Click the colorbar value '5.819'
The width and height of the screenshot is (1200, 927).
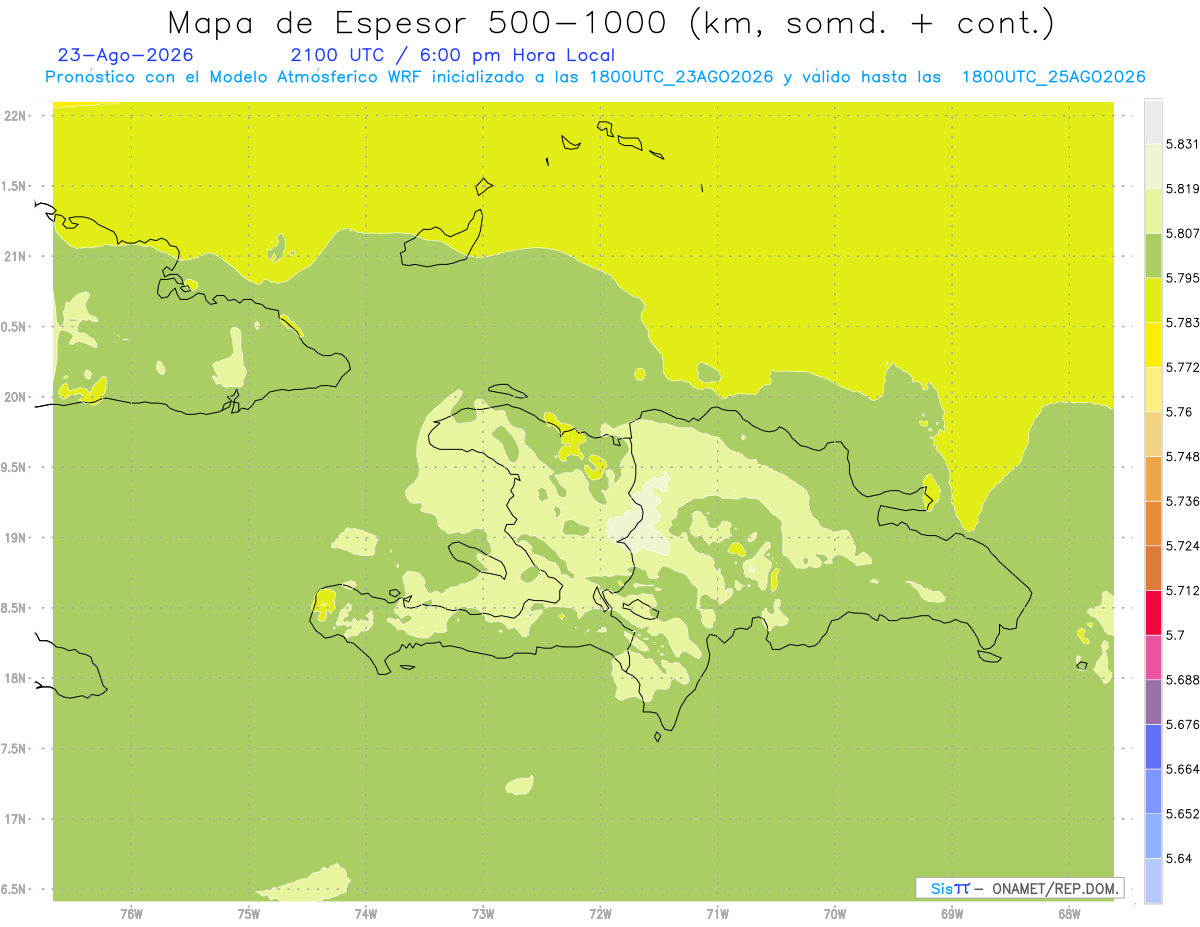click(1182, 189)
